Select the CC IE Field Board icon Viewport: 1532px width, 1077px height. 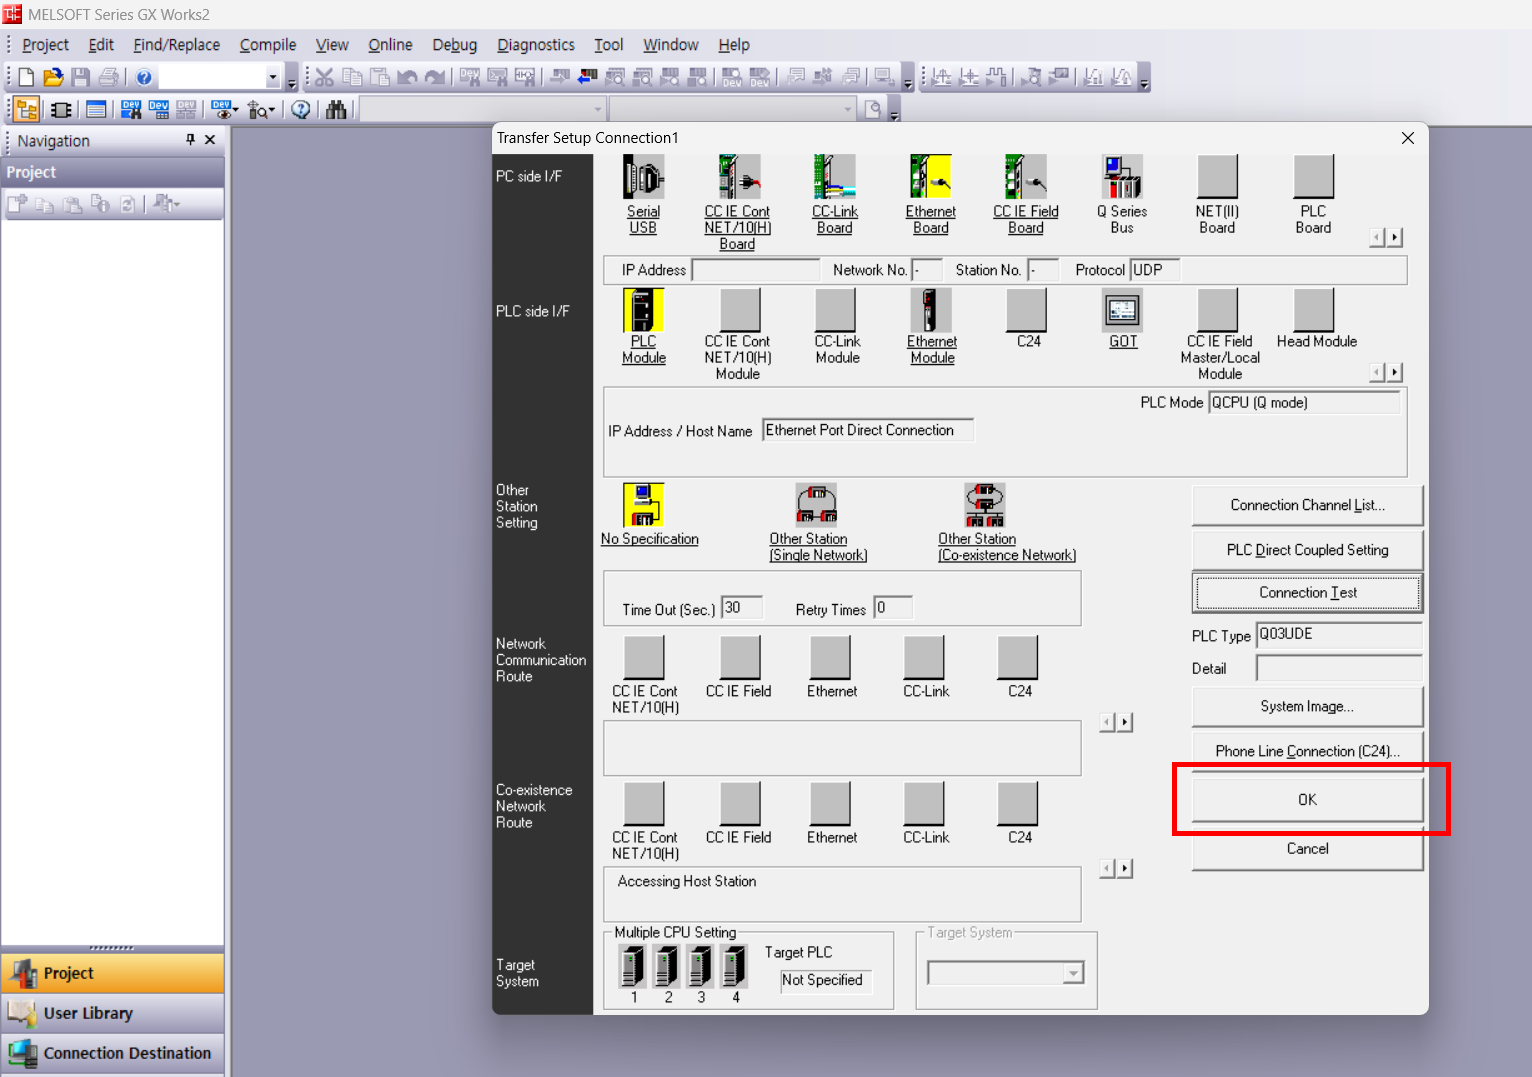pos(1025,178)
